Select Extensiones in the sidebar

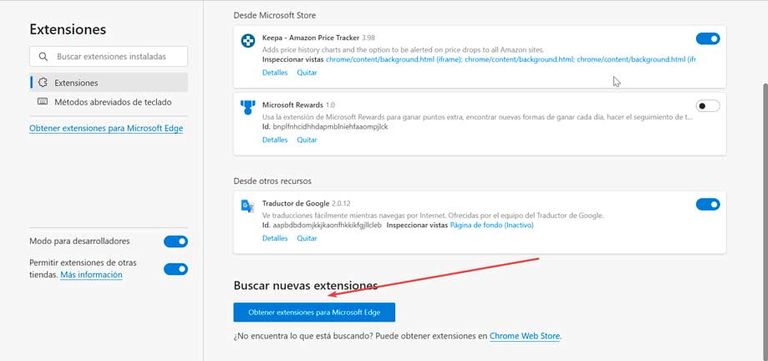109,83
